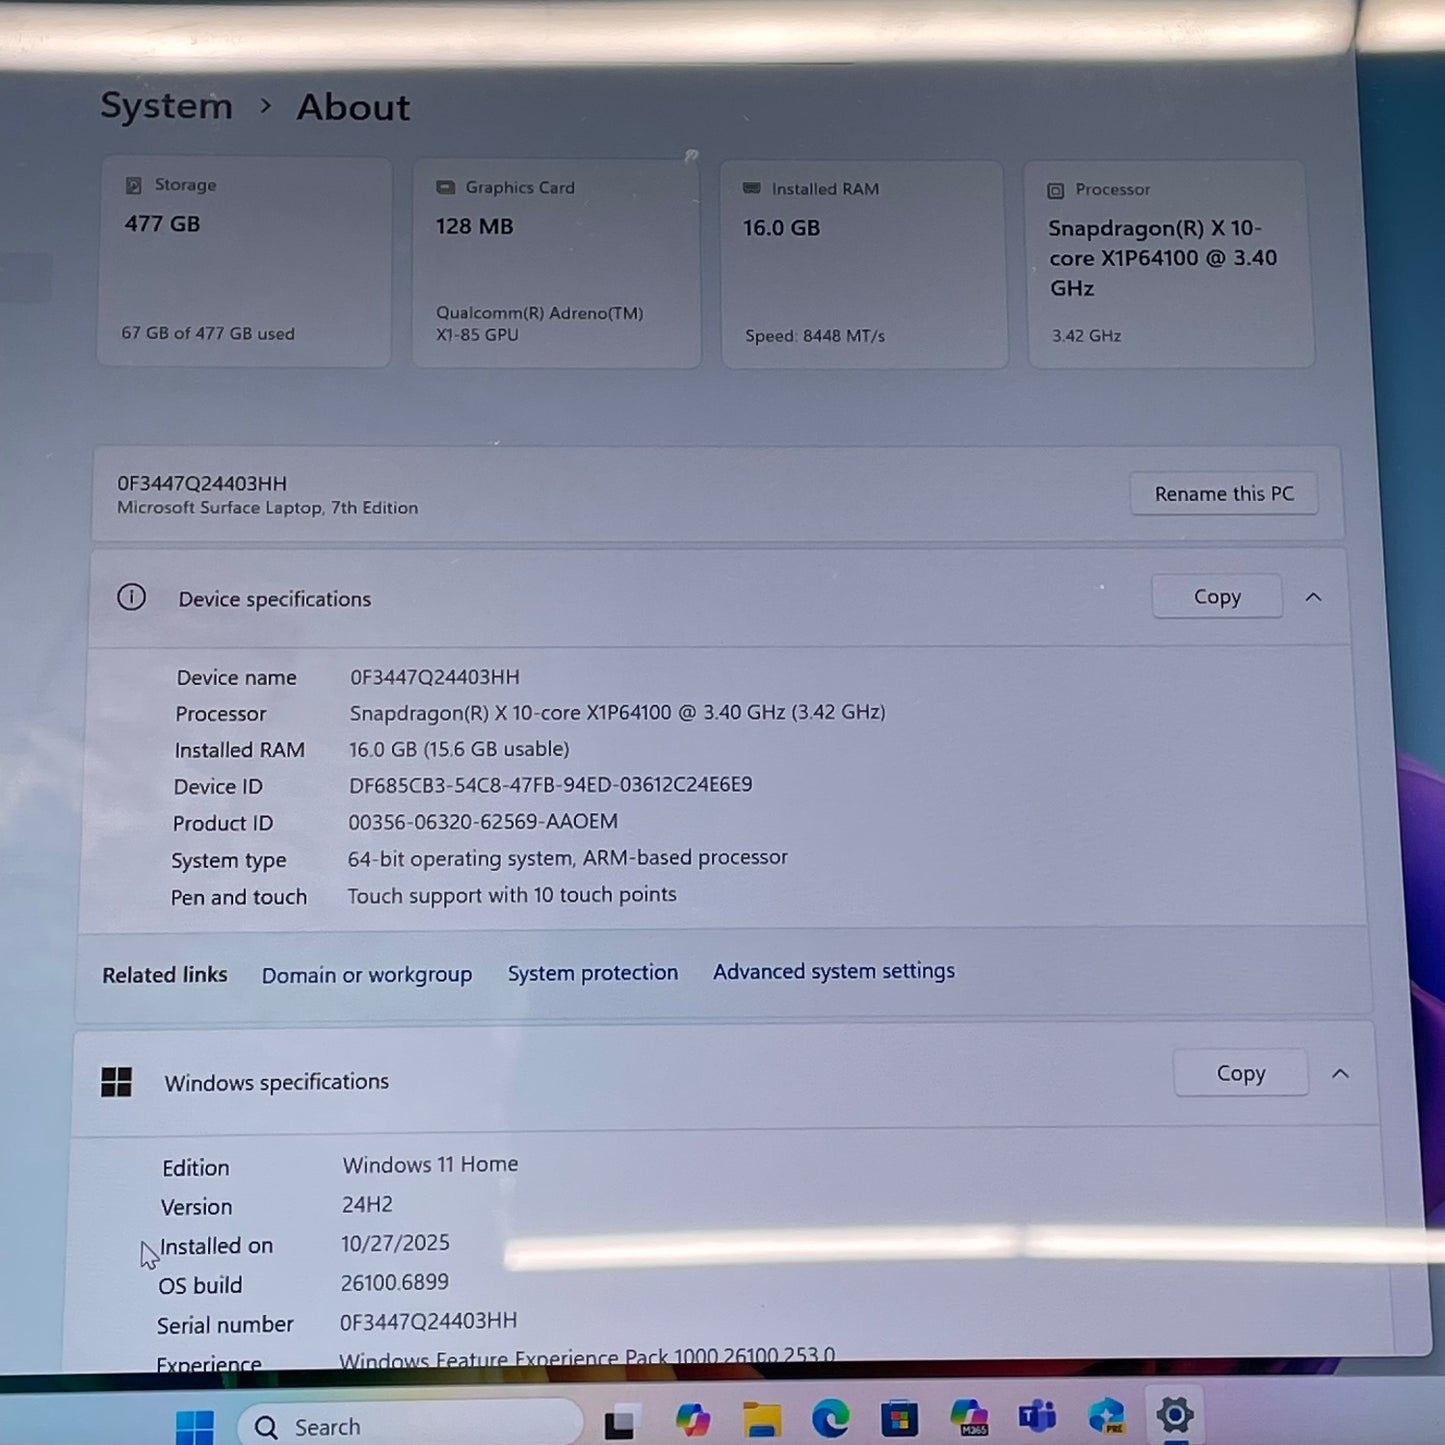Open Advanced system settings link
This screenshot has width=1445, height=1445.
tap(833, 971)
